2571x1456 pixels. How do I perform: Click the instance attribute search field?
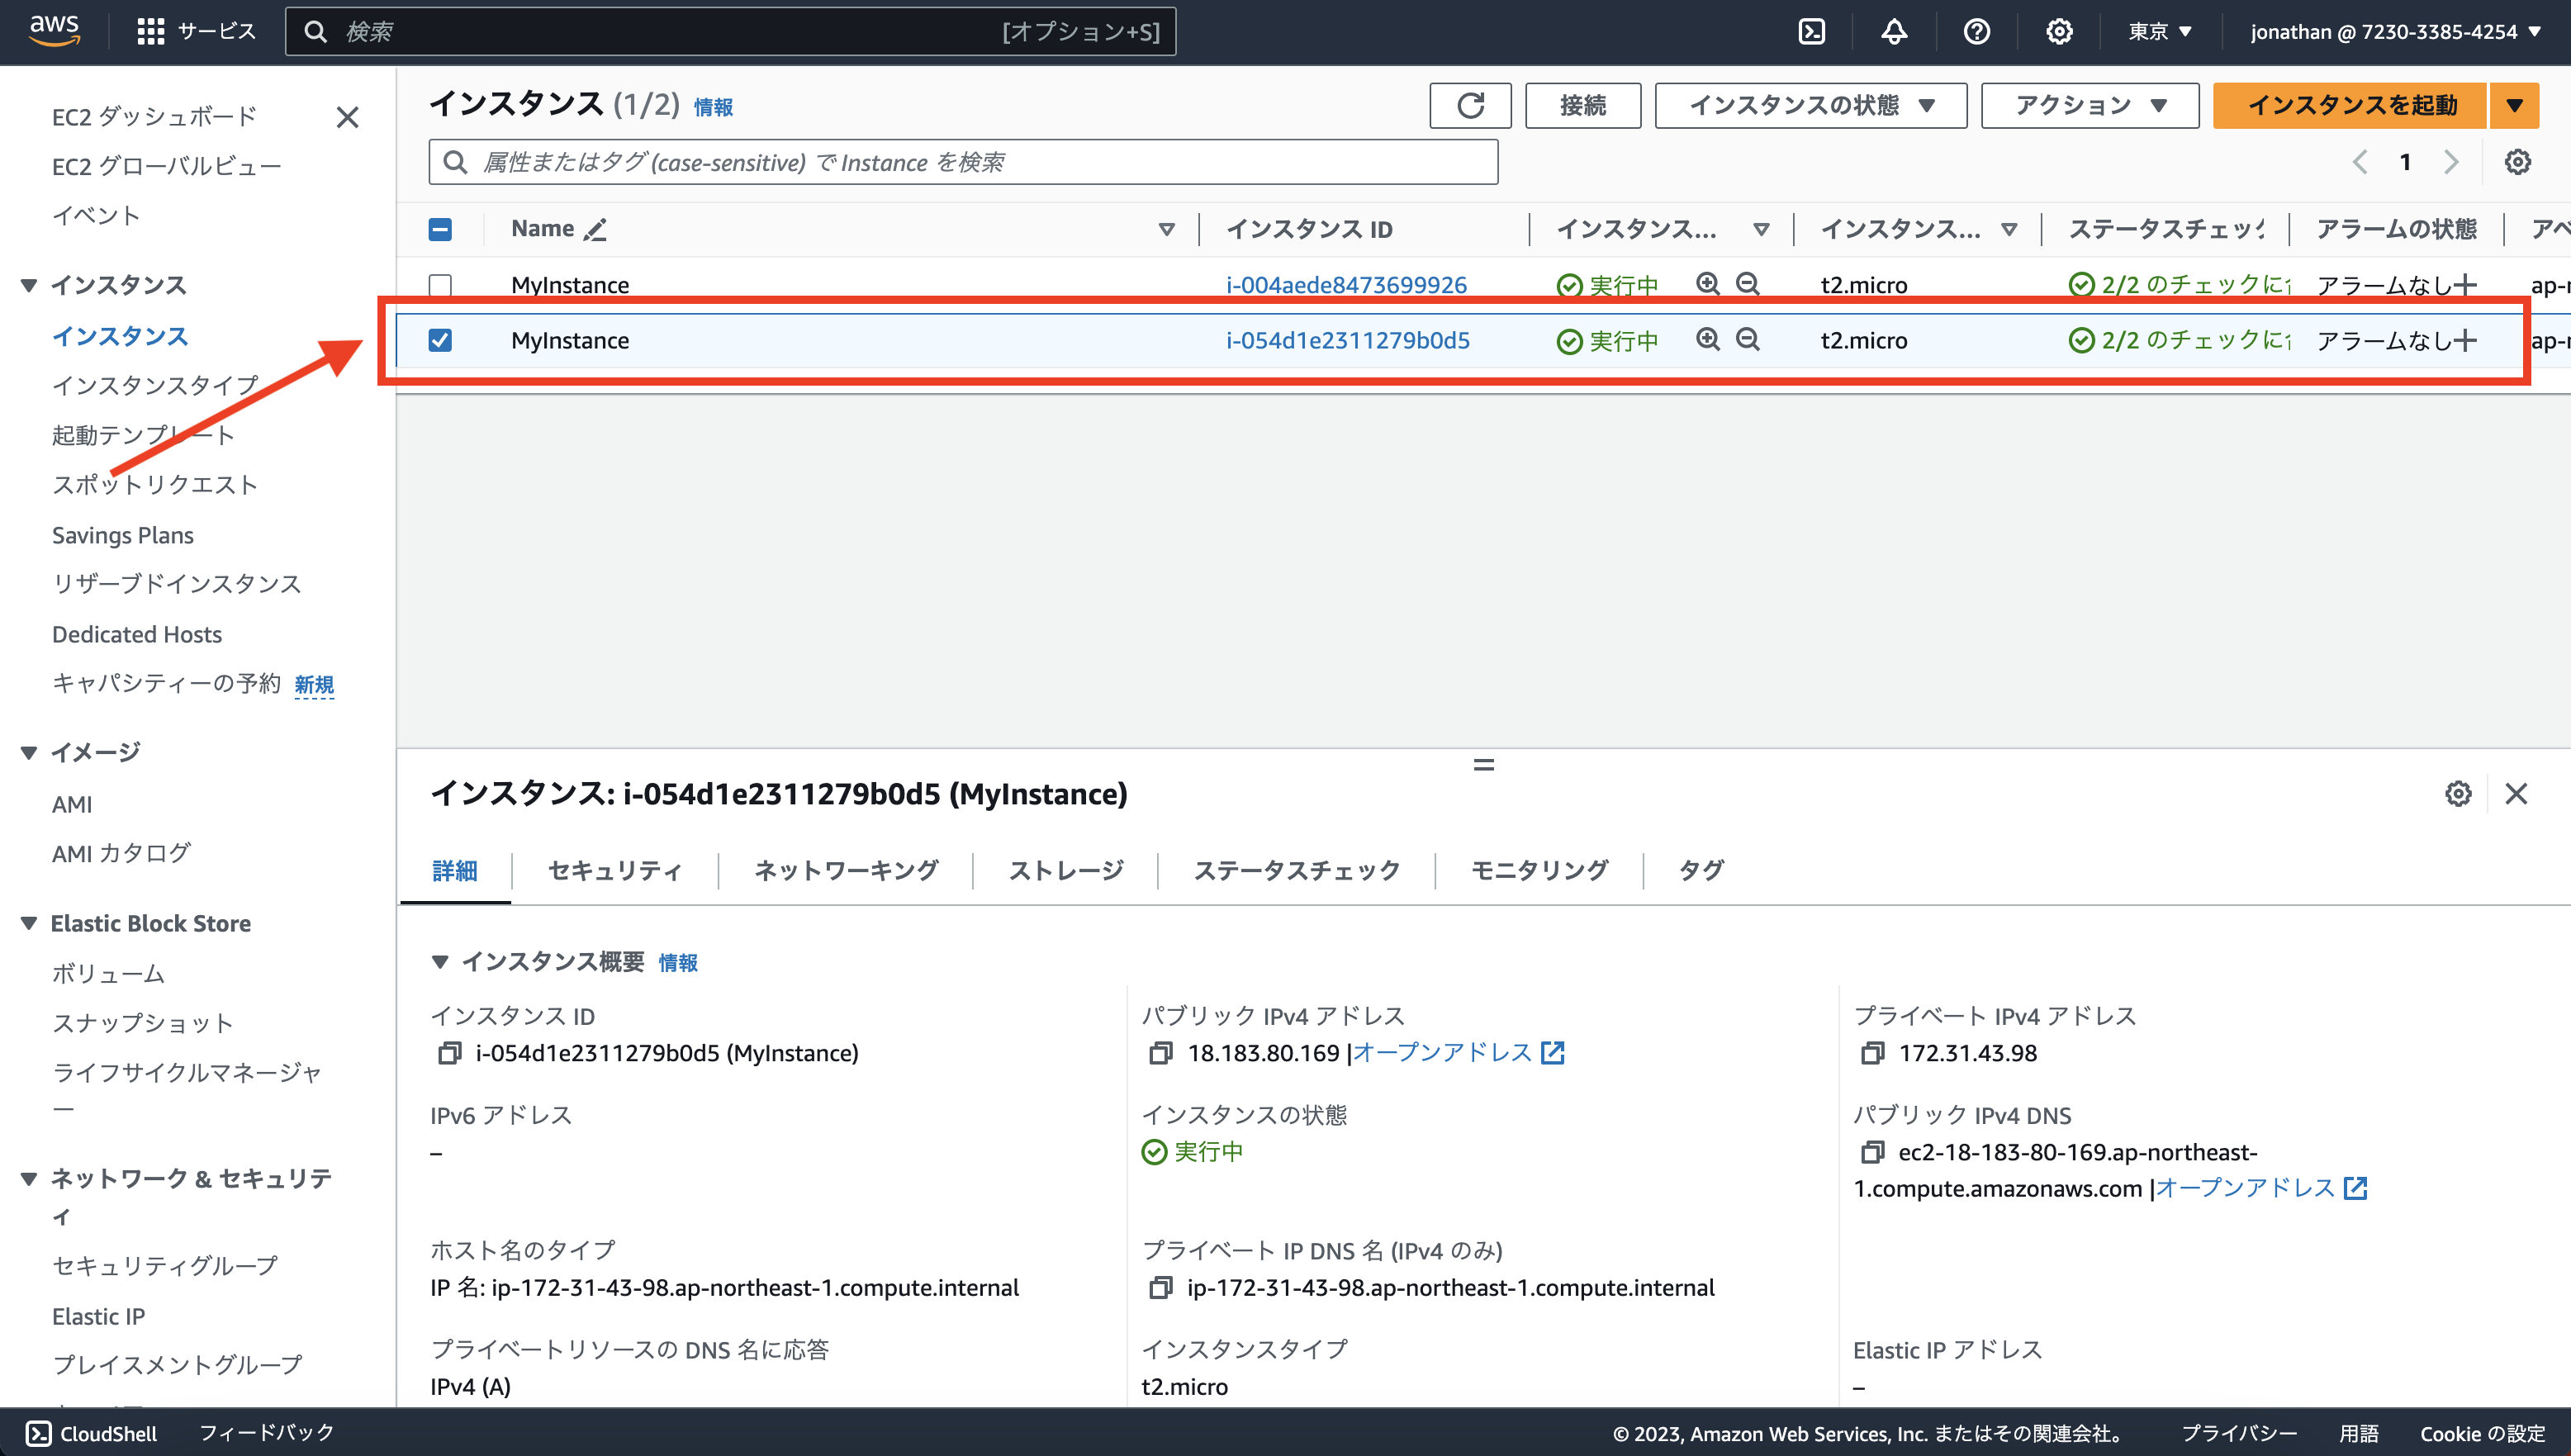pos(960,162)
